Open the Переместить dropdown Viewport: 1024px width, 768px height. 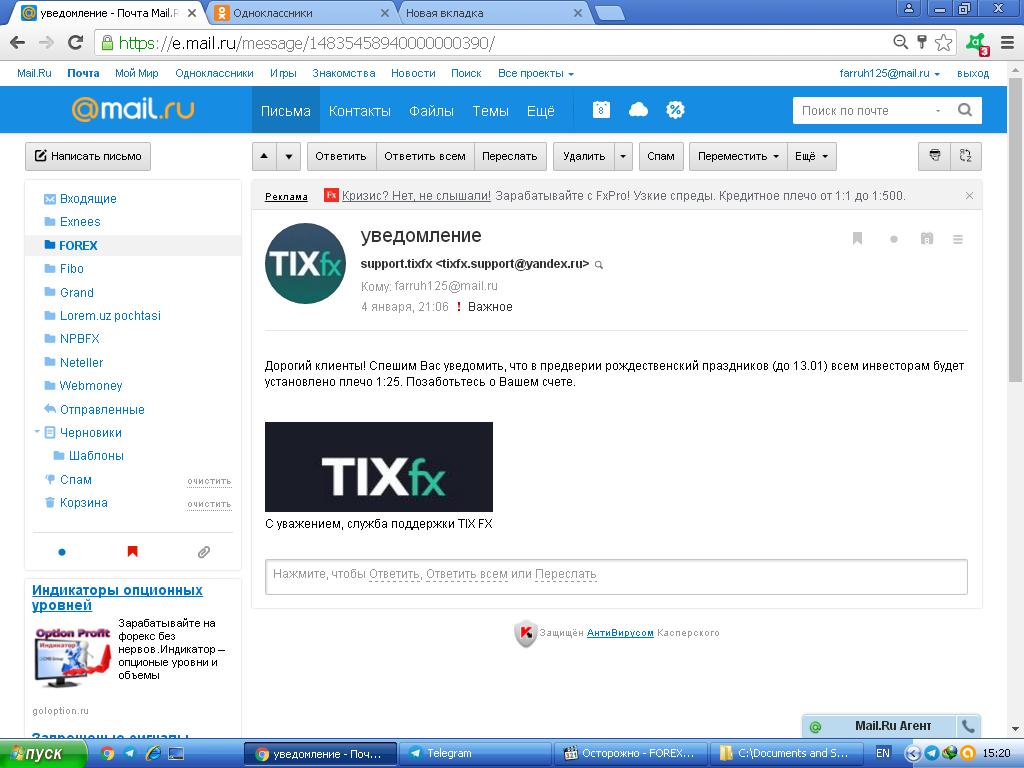(738, 156)
